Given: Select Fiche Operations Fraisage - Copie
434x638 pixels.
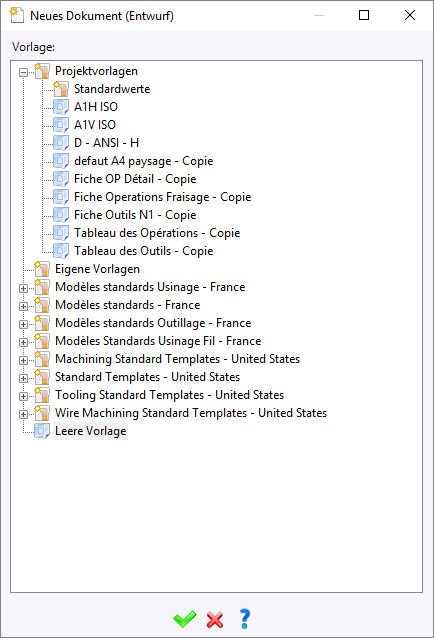Looking at the screenshot, I should [x=162, y=197].
